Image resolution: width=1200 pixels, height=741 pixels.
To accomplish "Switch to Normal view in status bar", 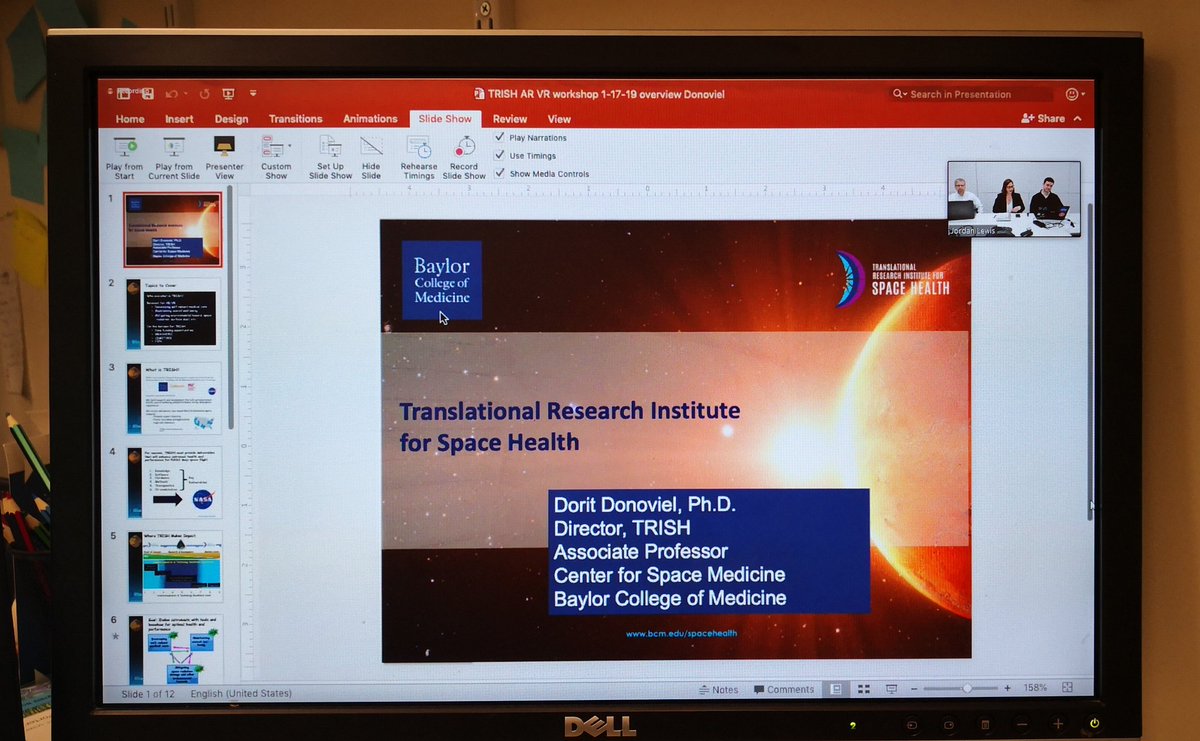I will coord(836,689).
